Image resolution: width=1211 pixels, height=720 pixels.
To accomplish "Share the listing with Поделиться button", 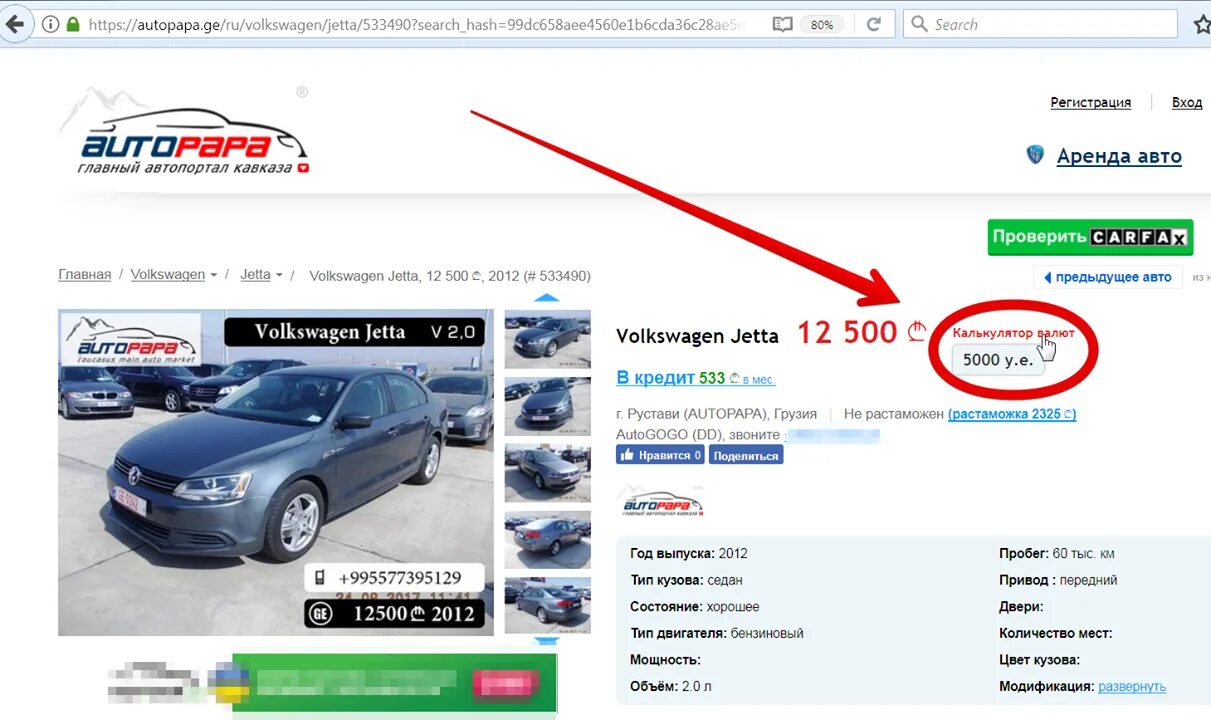I will pos(746,455).
